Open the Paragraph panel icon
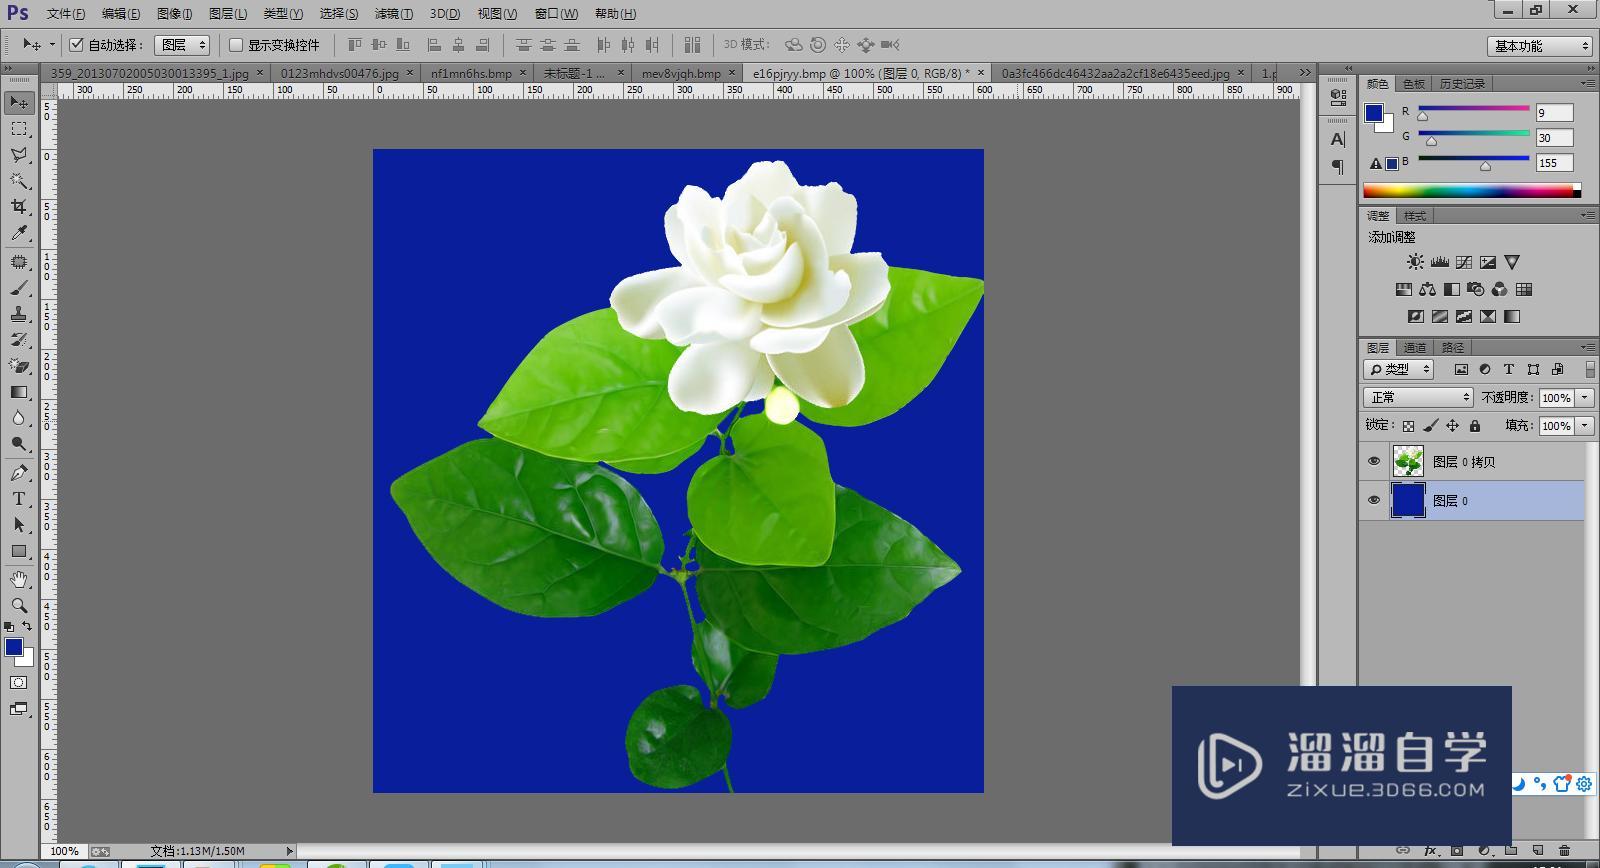The width and height of the screenshot is (1600, 868). [x=1338, y=167]
